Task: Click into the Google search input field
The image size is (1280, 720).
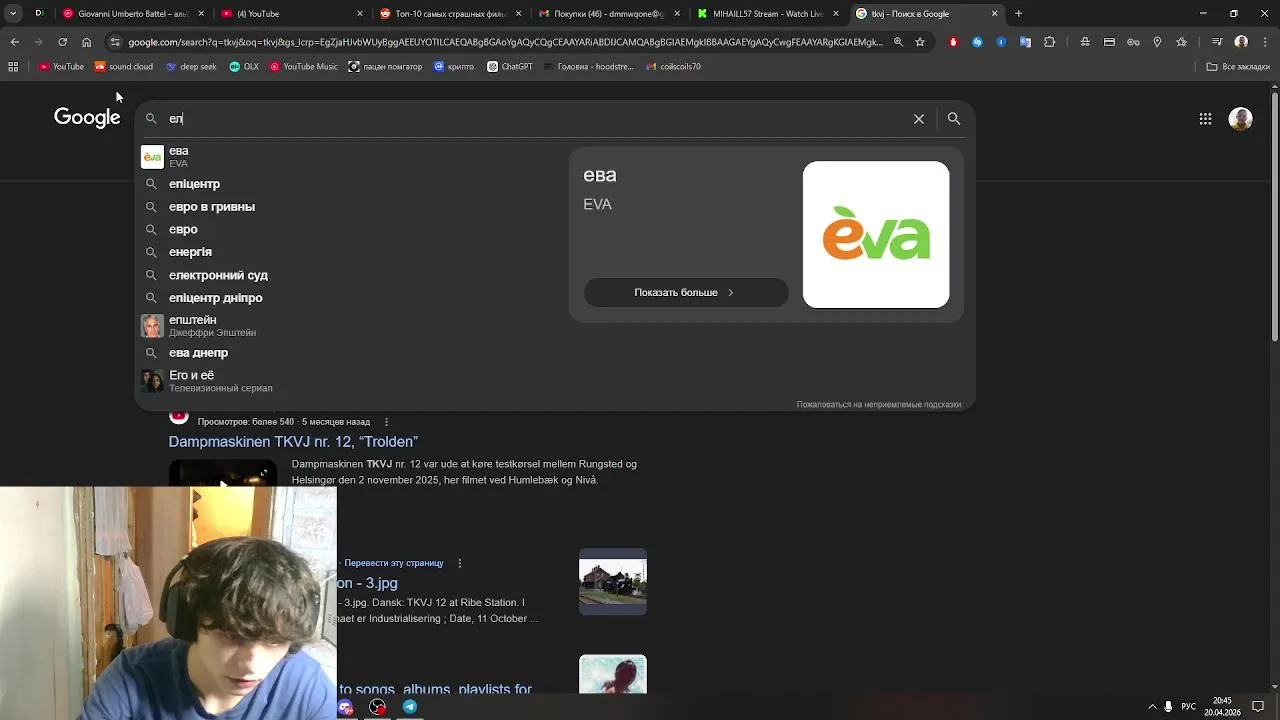Action: click(x=535, y=119)
